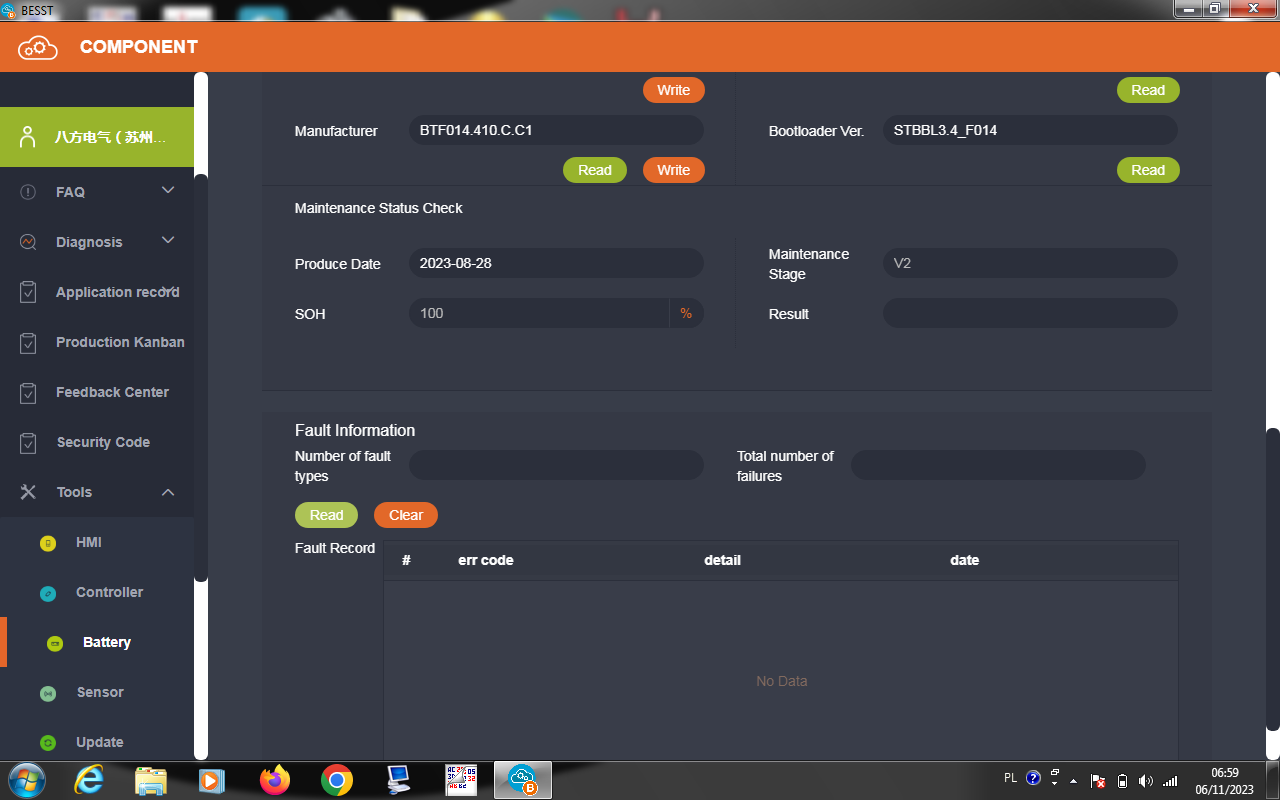
Task: Launch Internet Explorer from the taskbar
Action: pos(89,780)
